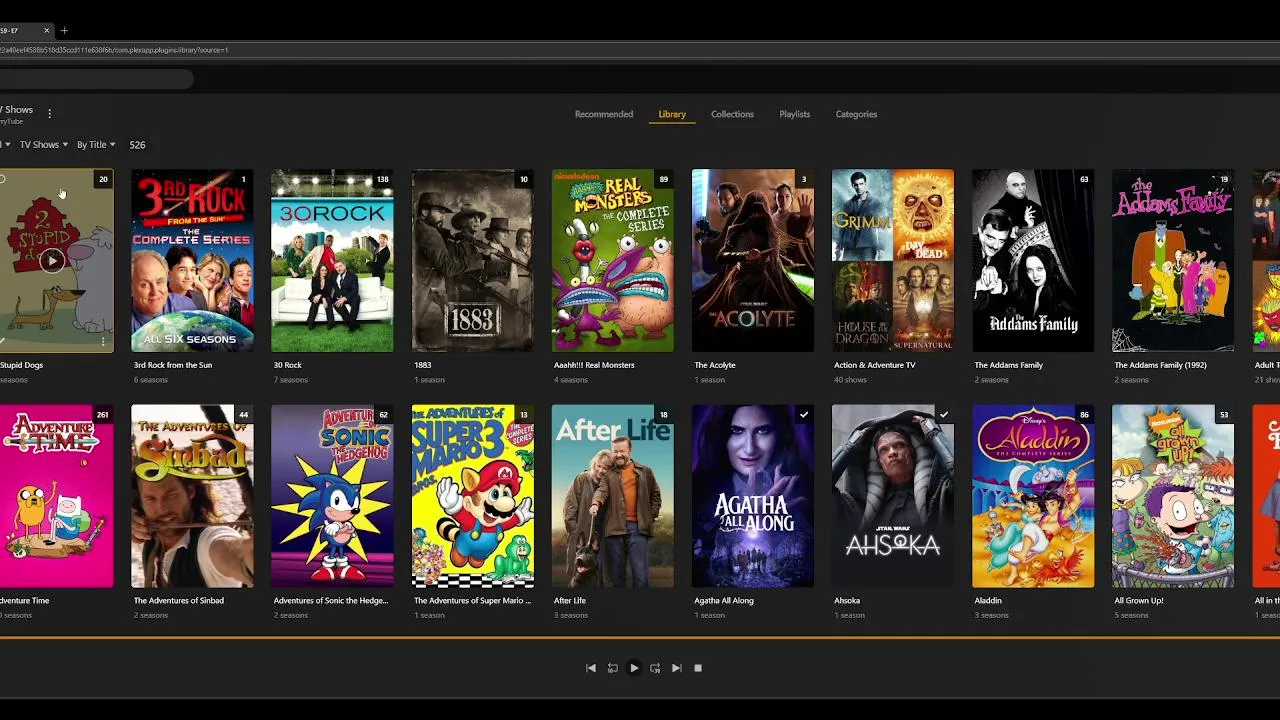Open the Collections tab
The width and height of the screenshot is (1280, 720).
point(732,114)
